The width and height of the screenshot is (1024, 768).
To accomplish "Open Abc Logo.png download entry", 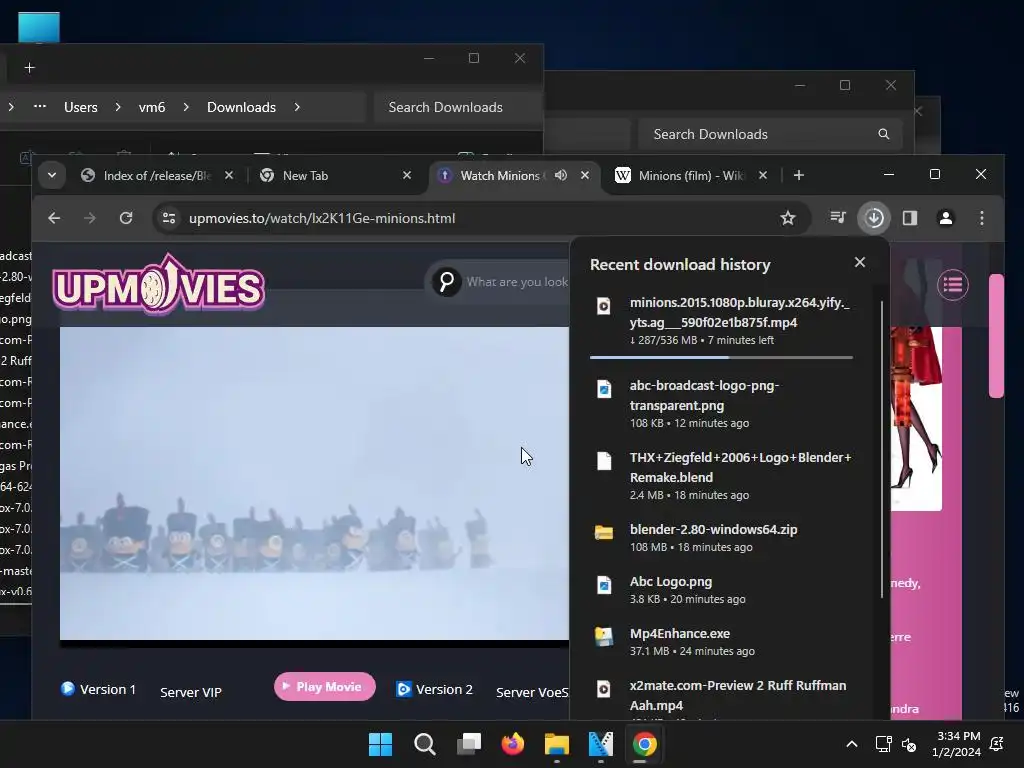I will [721, 590].
